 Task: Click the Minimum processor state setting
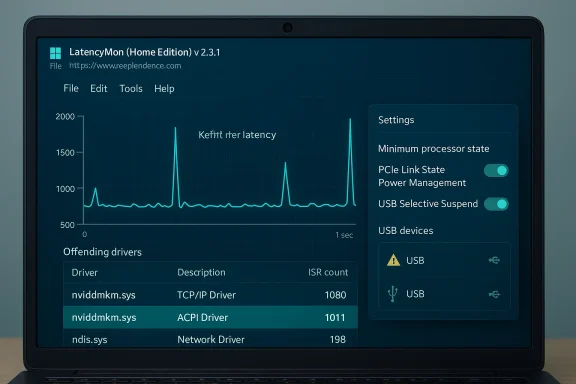(433, 149)
